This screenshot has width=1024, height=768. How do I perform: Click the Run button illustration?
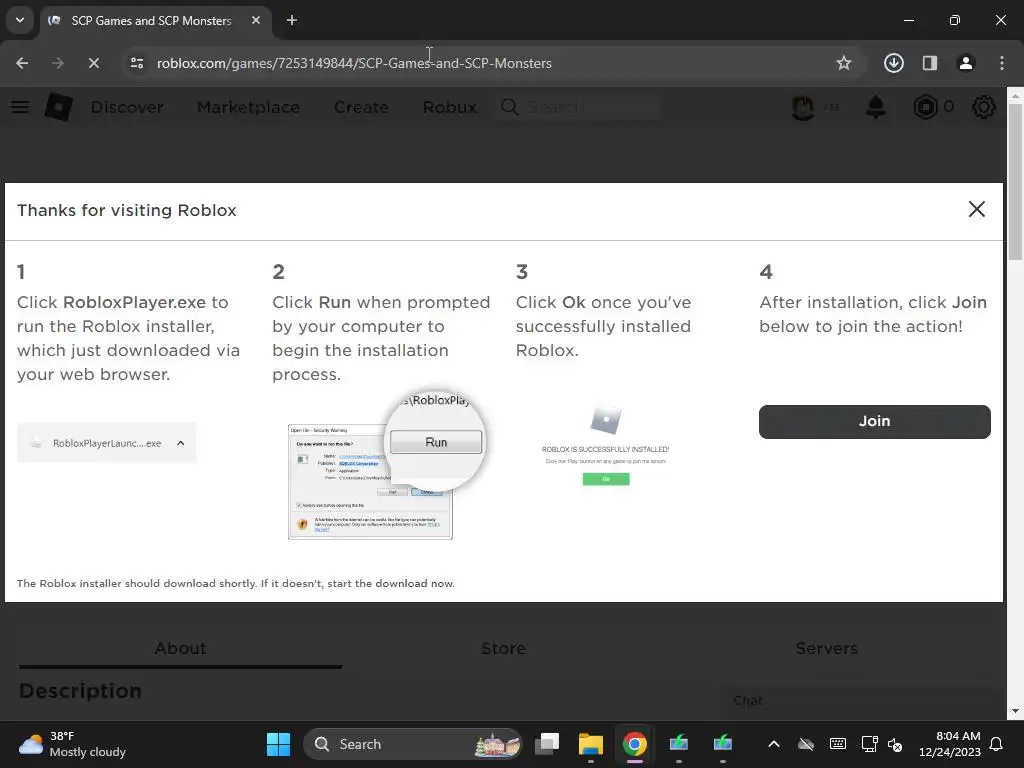tap(436, 442)
